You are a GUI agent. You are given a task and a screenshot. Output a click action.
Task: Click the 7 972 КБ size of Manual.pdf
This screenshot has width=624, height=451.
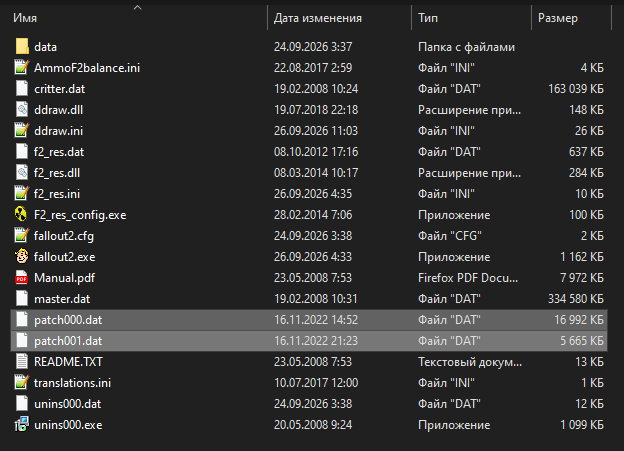[x=582, y=278]
